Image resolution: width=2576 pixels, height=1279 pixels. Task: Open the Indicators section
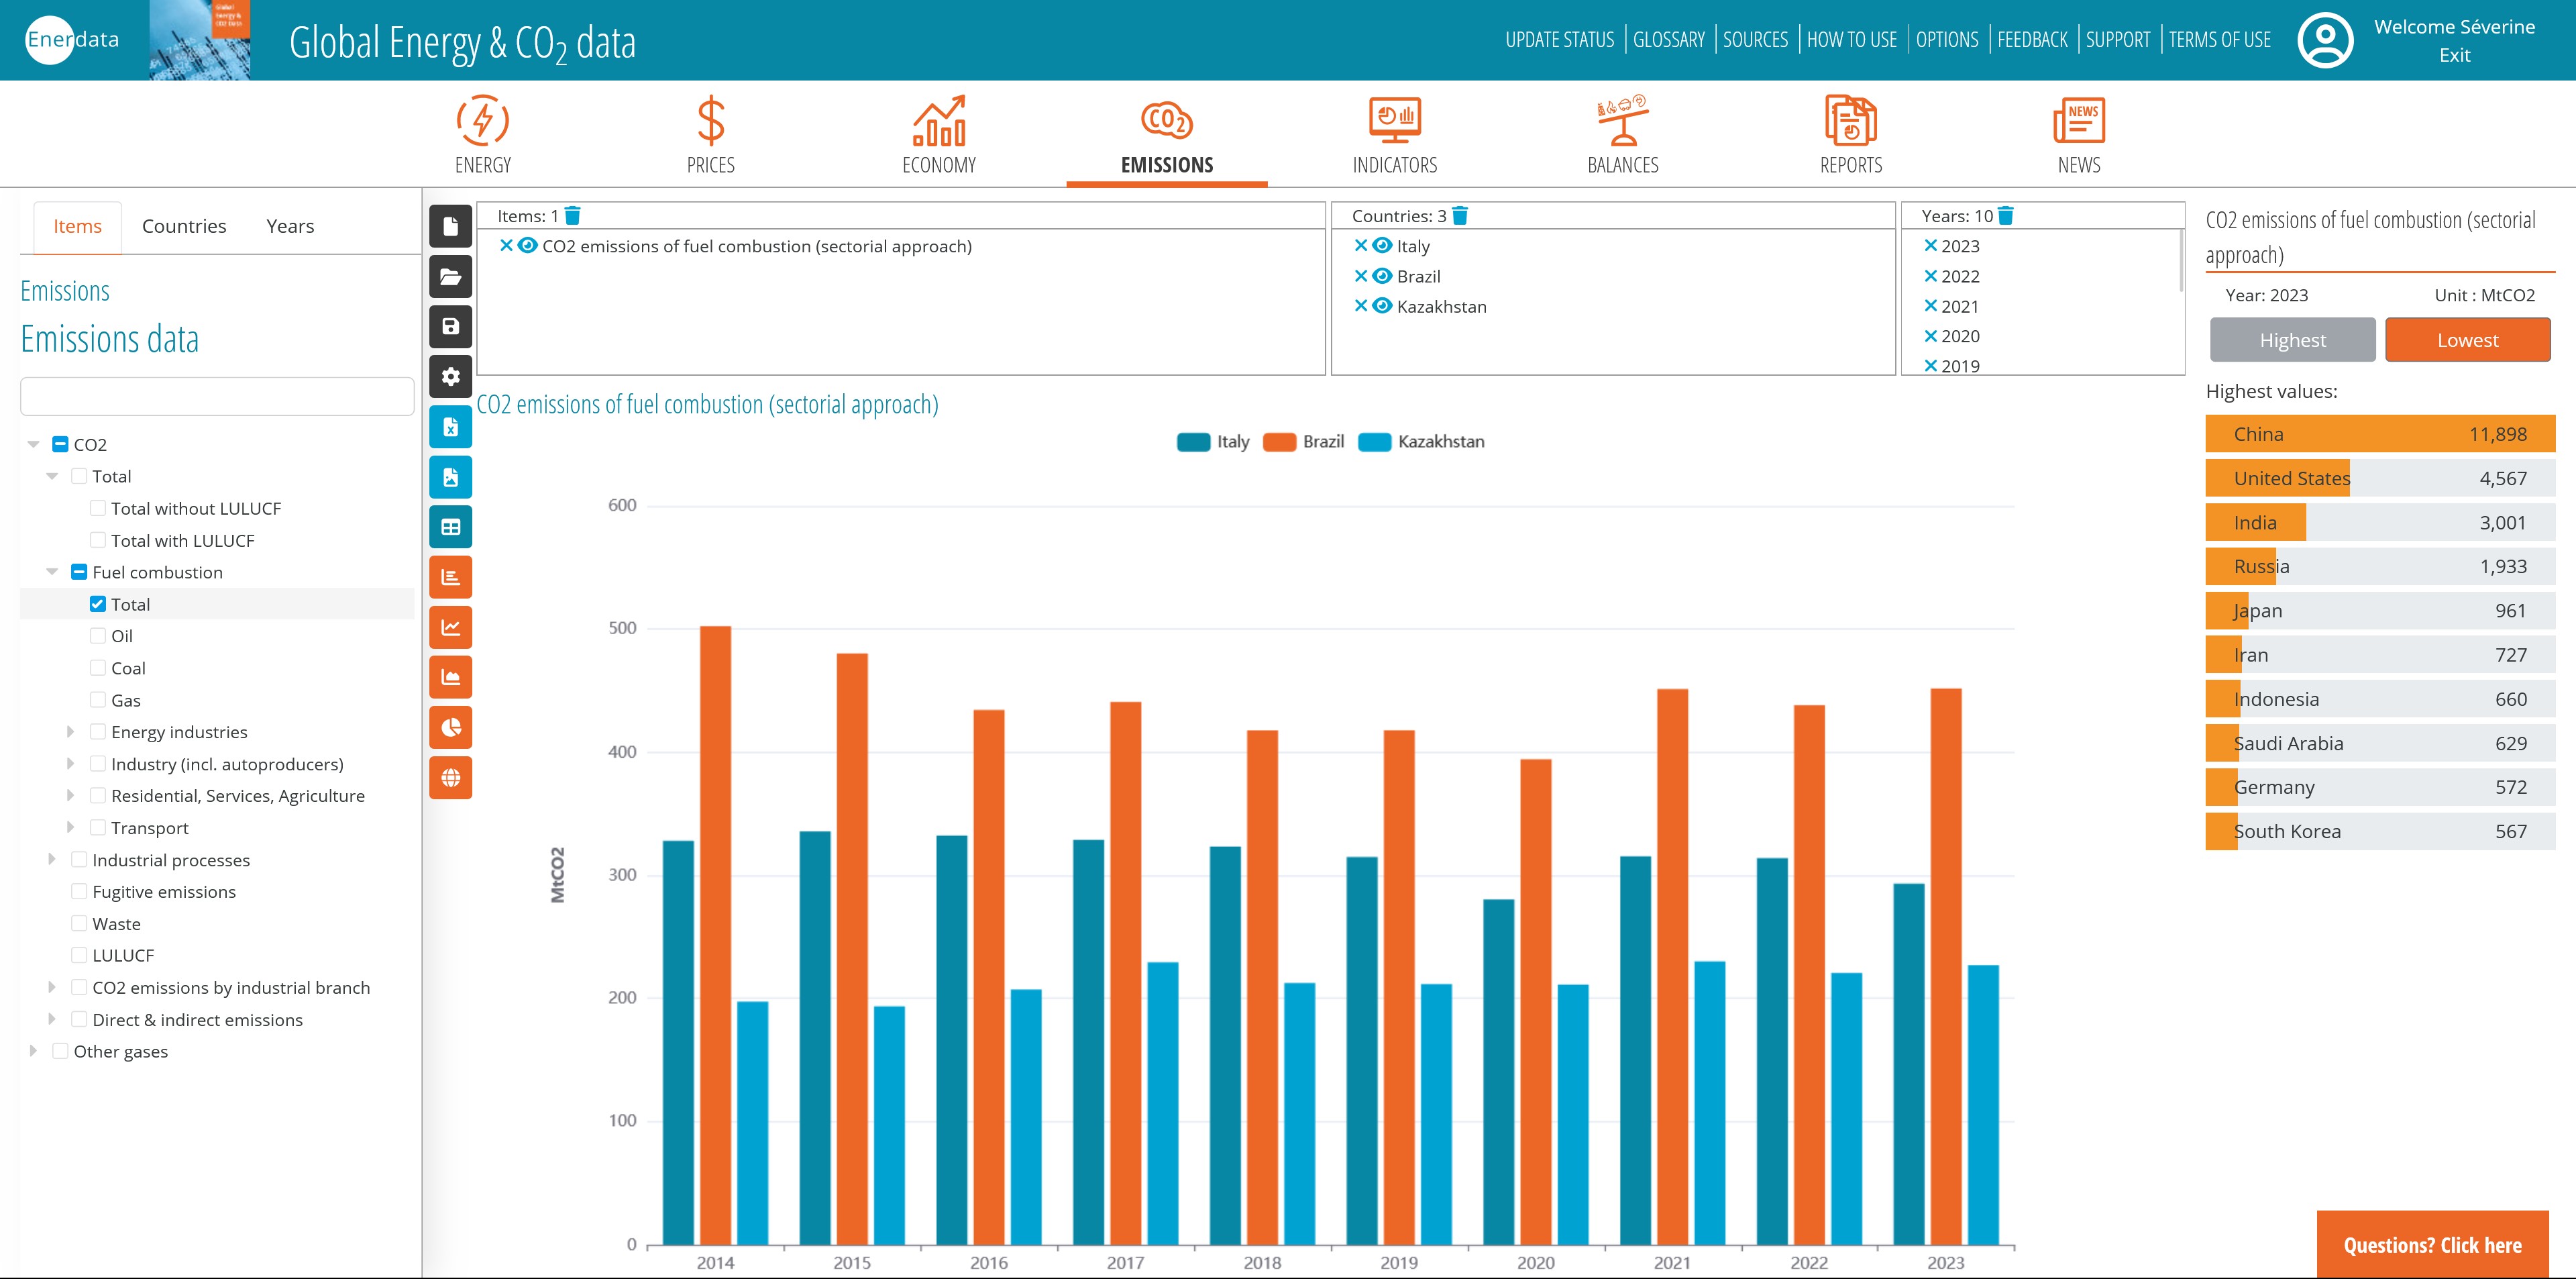pyautogui.click(x=1395, y=135)
